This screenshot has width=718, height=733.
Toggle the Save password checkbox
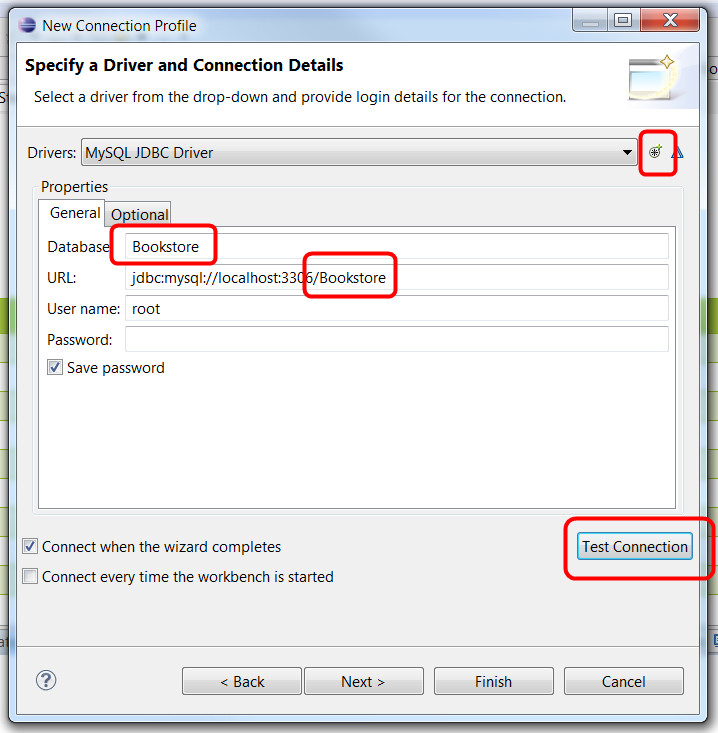pos(55,367)
